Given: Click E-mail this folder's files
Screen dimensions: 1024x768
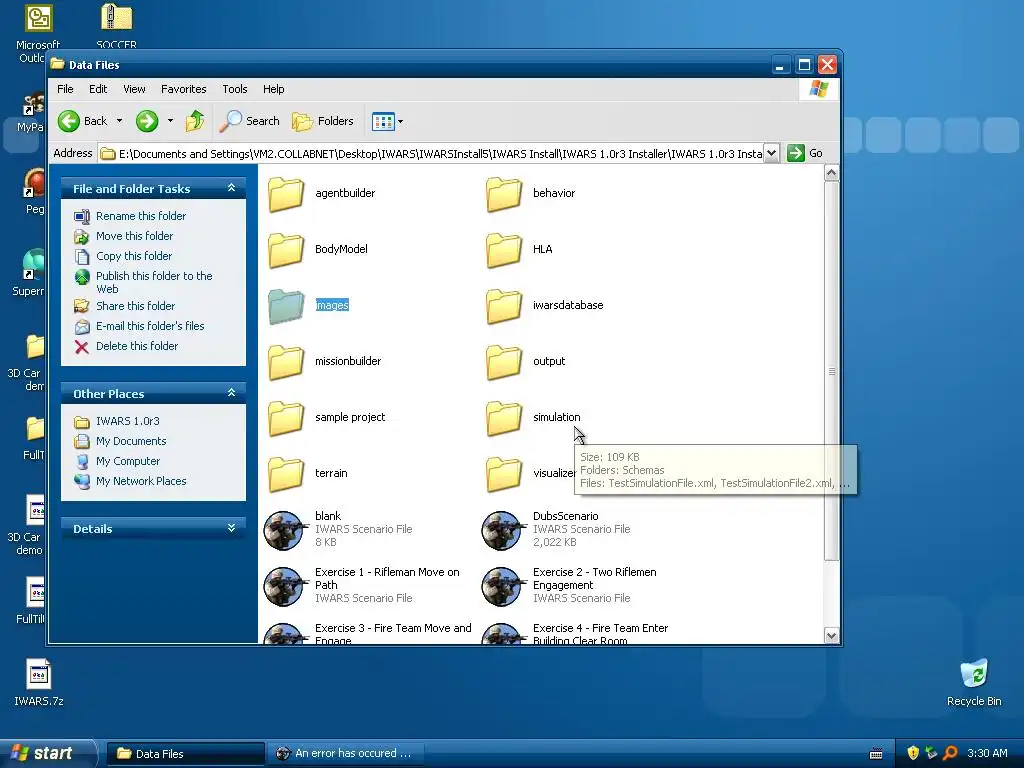Looking at the screenshot, I should 150,326.
